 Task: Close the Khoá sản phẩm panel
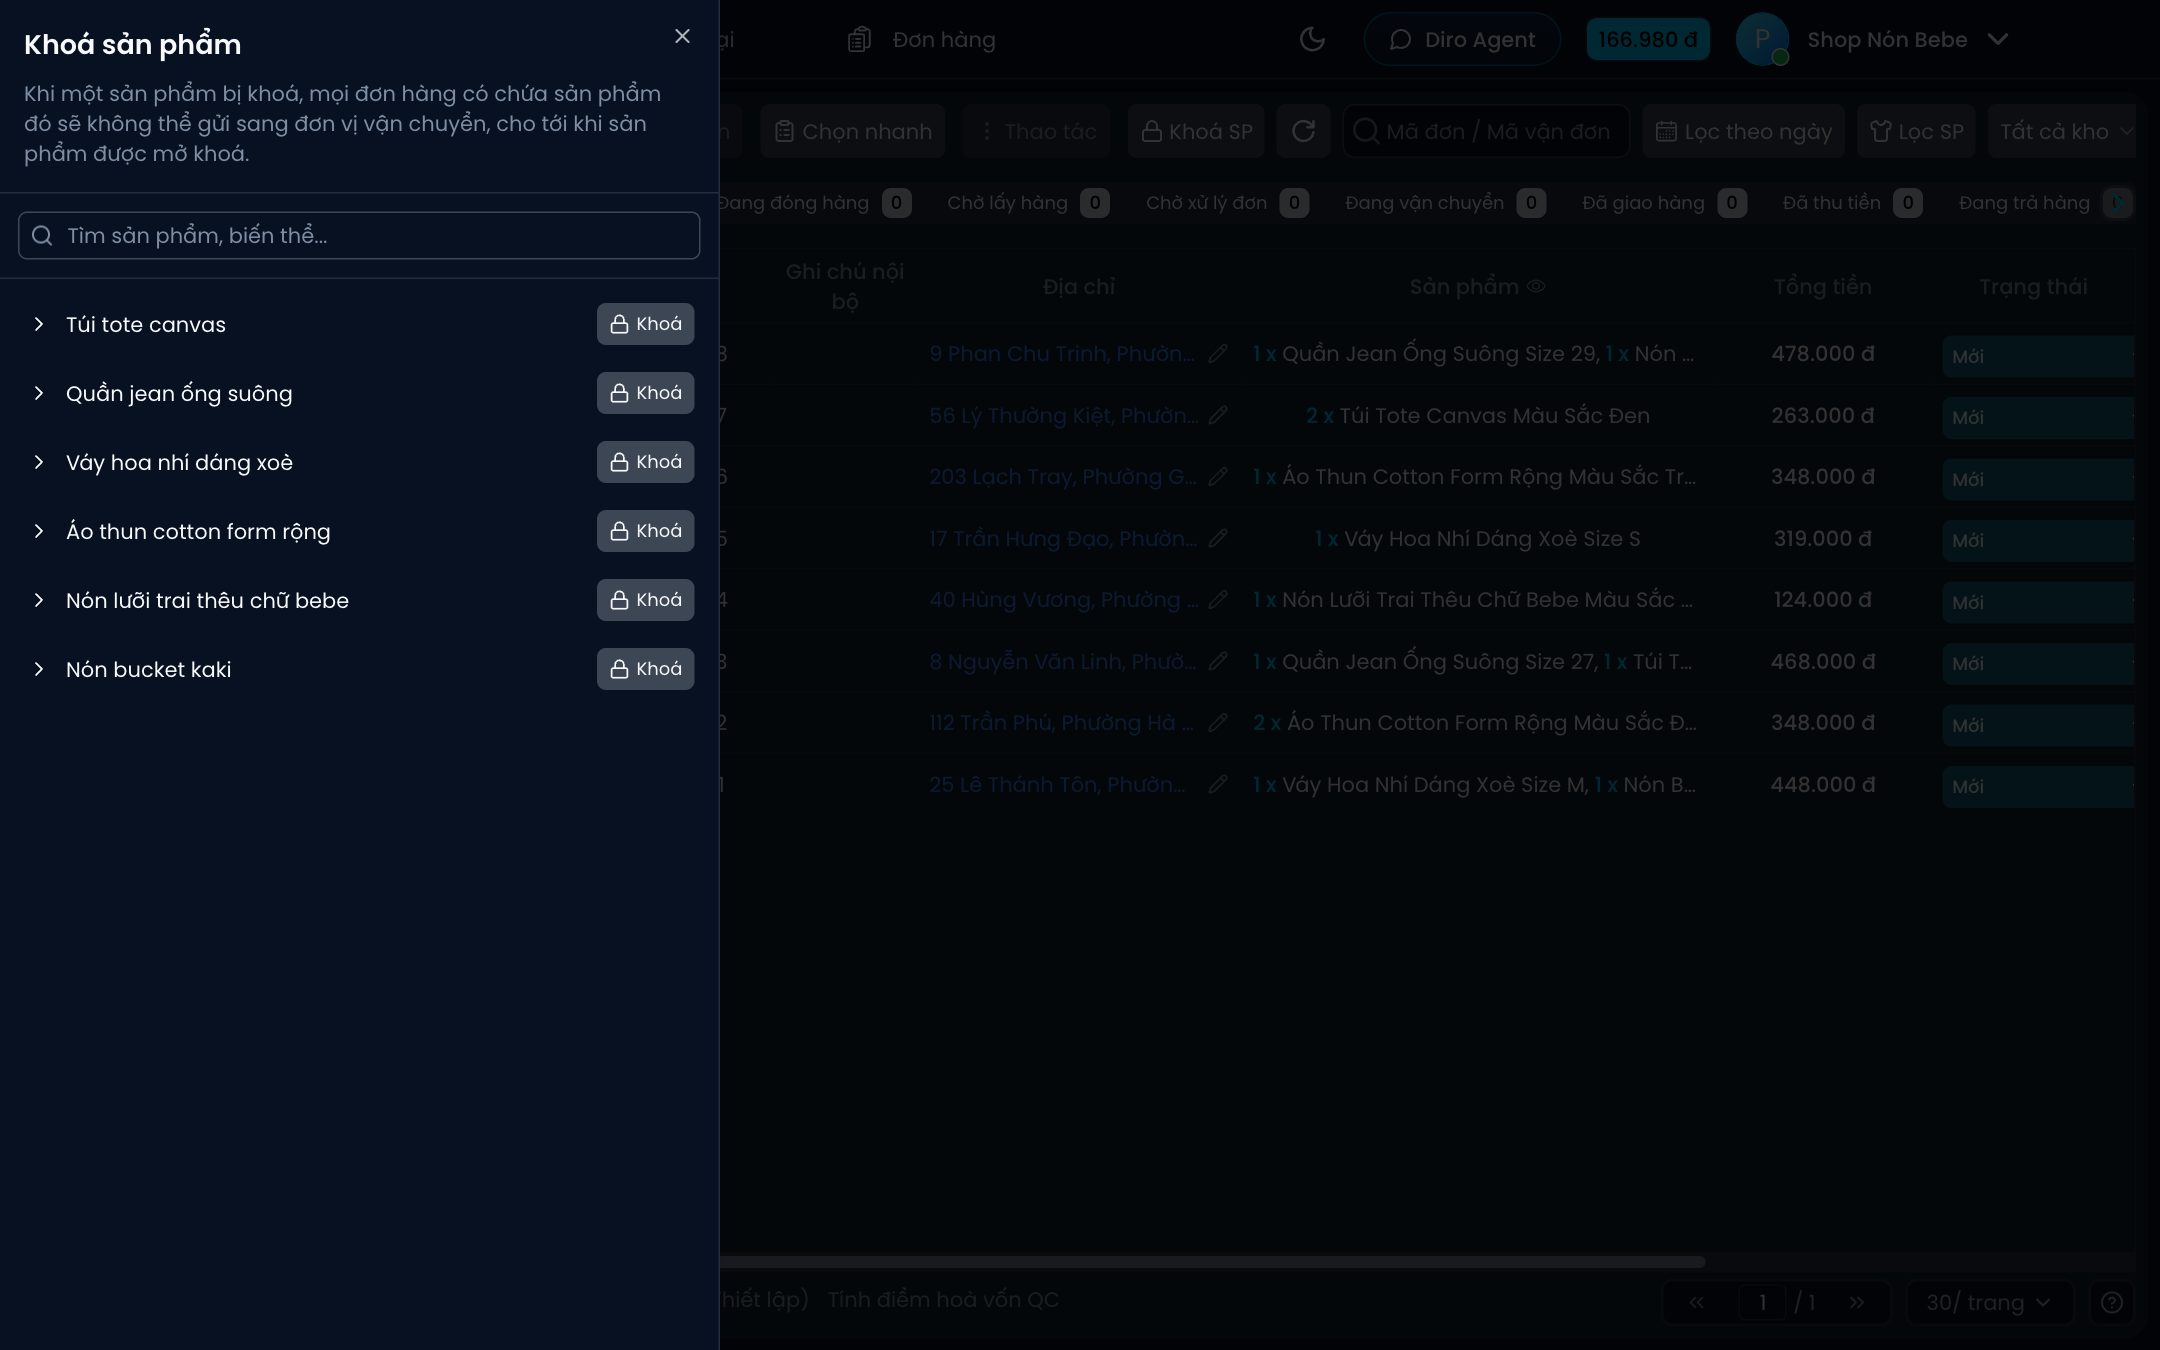pos(682,36)
